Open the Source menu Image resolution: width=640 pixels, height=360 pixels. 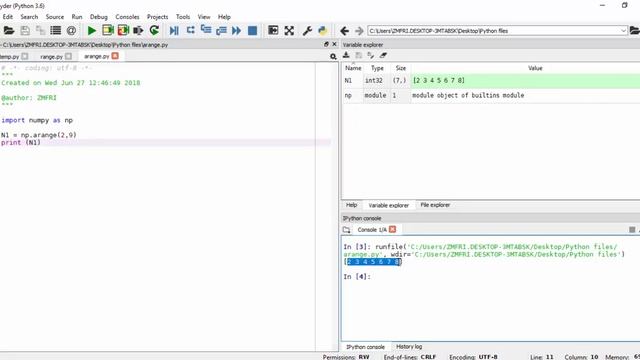[x=55, y=17]
